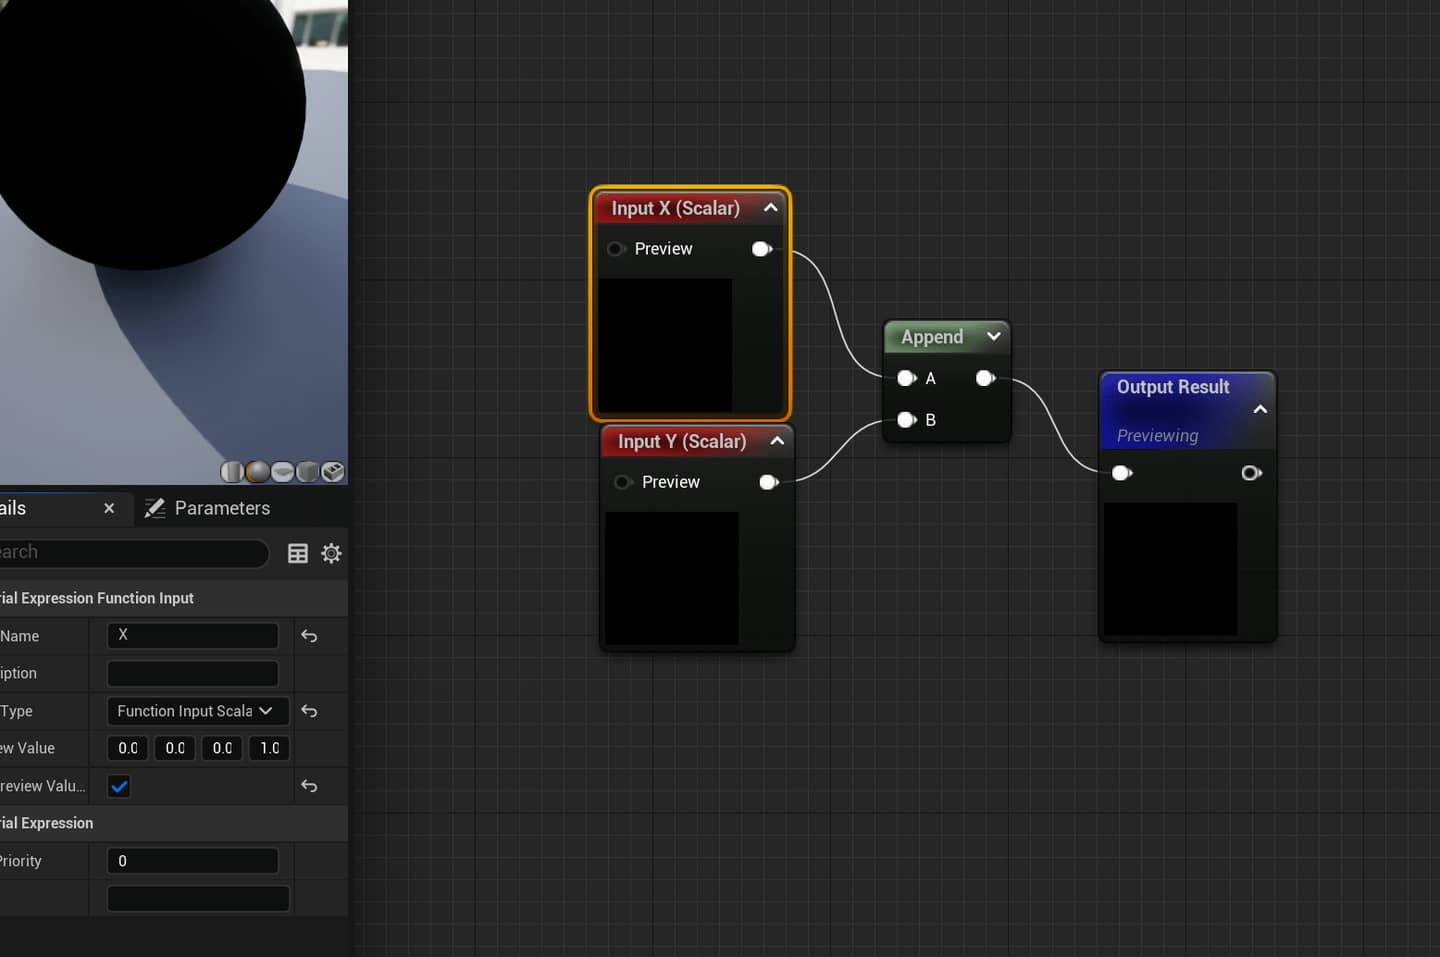Click the B input pin on Append

[x=907, y=420]
